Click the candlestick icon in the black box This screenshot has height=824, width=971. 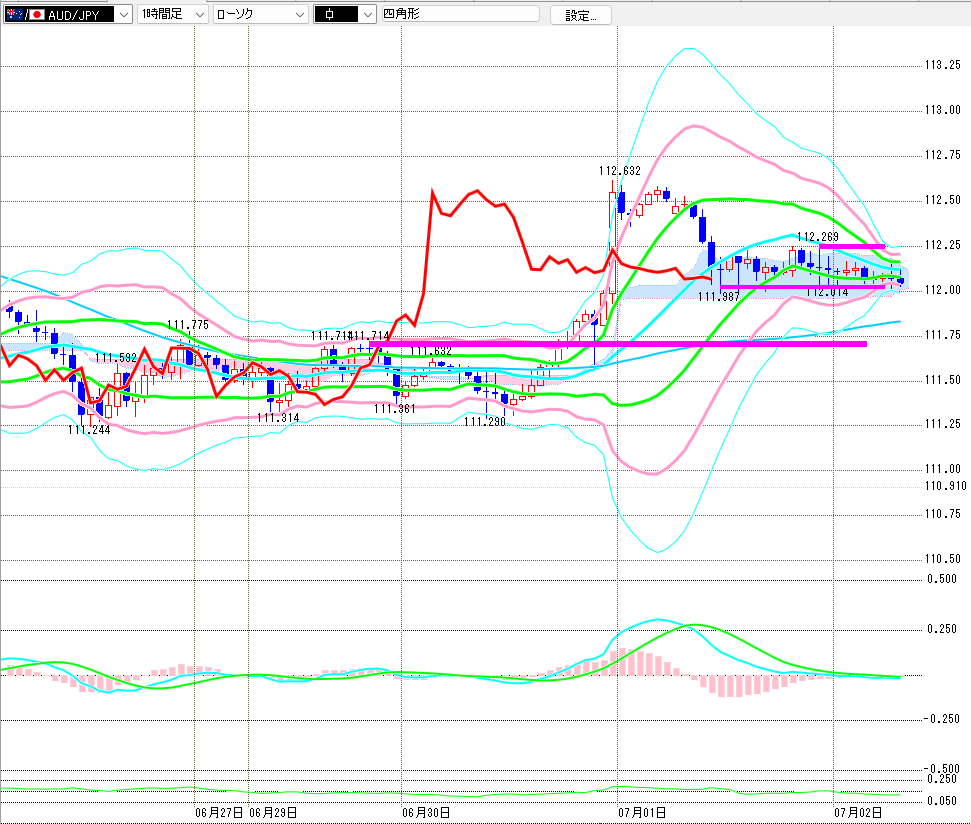coord(329,14)
